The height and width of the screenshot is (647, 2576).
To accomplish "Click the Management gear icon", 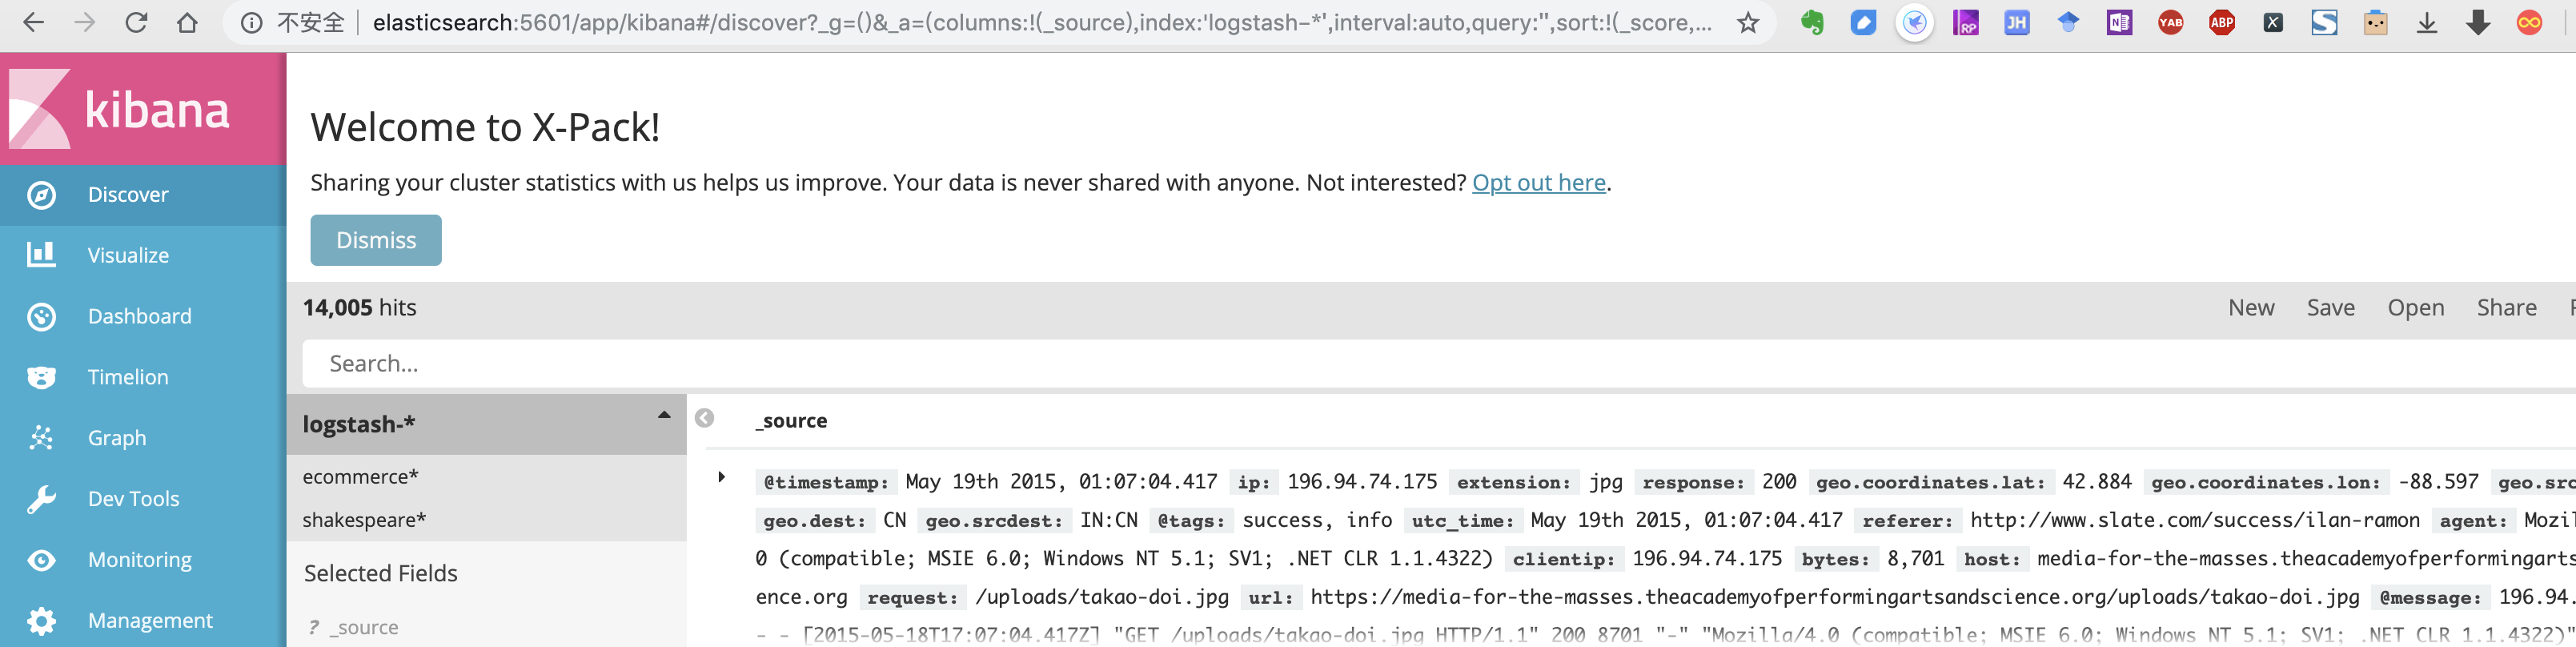I will pos(41,621).
